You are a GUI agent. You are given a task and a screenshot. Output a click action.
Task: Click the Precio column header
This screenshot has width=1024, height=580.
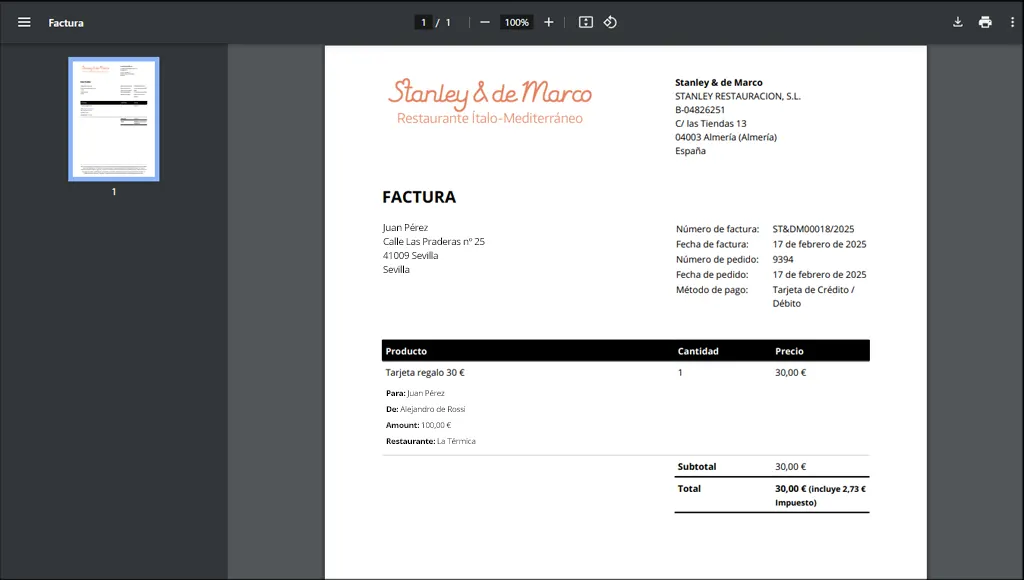pyautogui.click(x=790, y=351)
